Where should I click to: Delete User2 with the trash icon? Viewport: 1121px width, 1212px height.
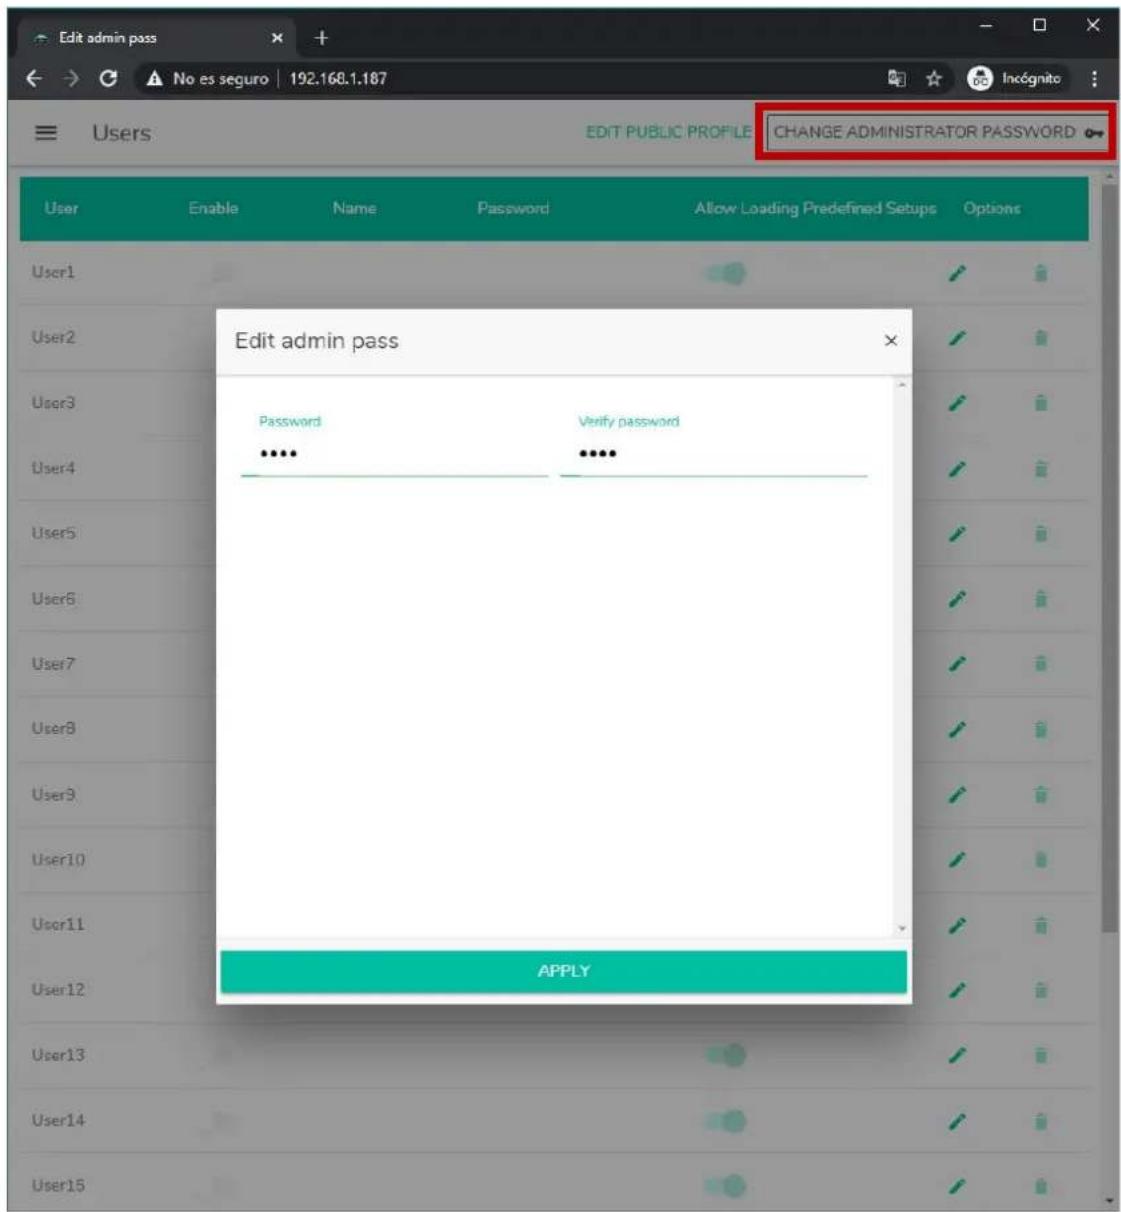pos(1041,338)
